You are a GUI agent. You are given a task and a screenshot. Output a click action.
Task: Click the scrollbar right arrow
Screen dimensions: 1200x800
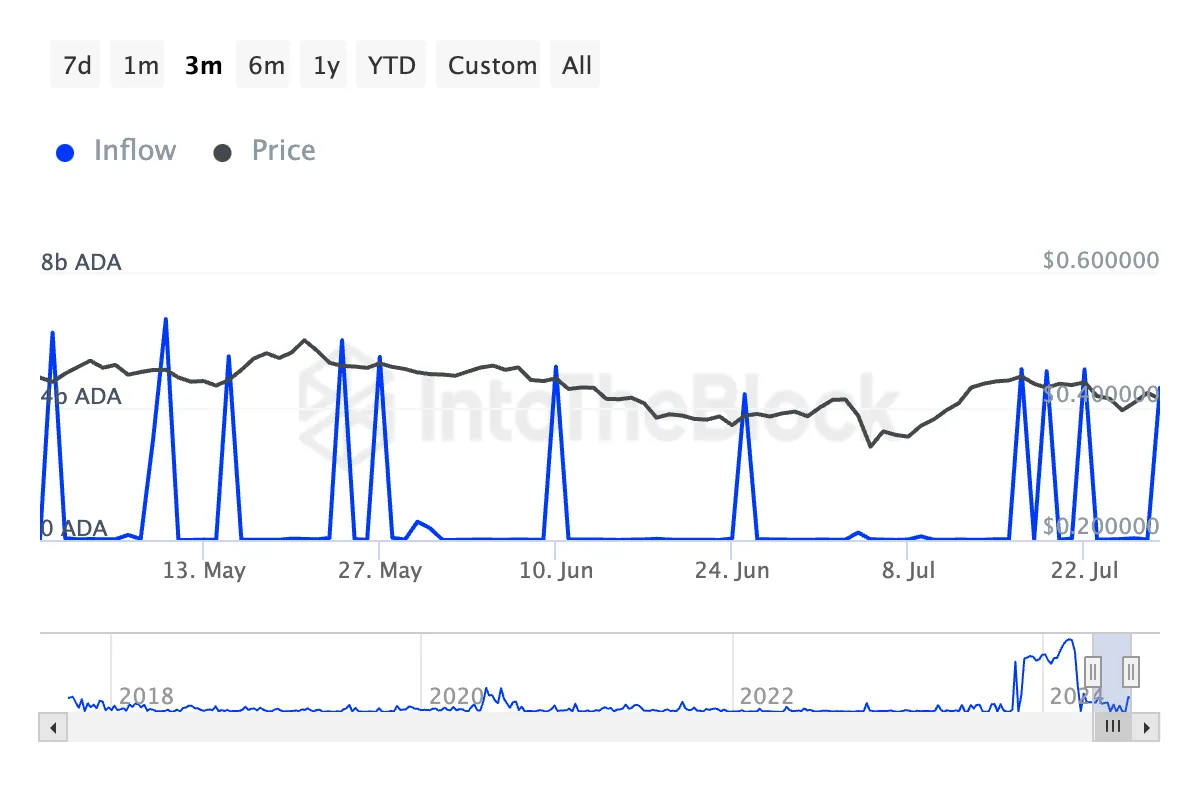(1147, 727)
